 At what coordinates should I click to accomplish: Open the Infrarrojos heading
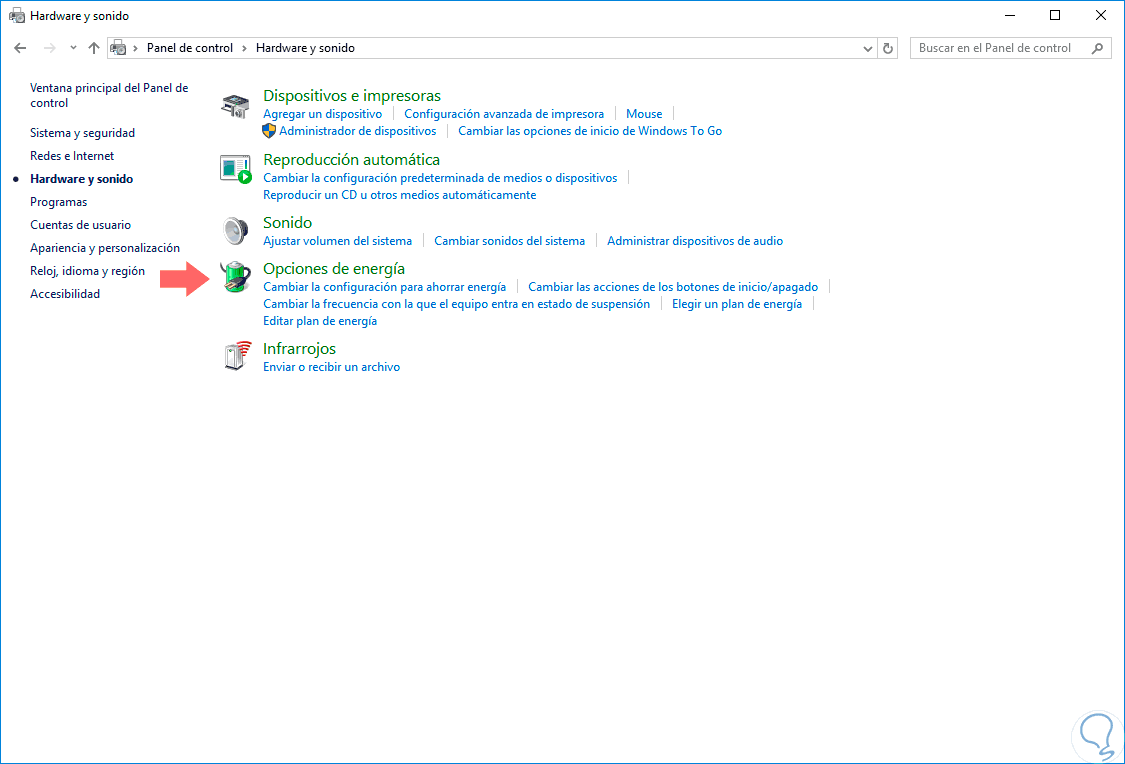[299, 349]
